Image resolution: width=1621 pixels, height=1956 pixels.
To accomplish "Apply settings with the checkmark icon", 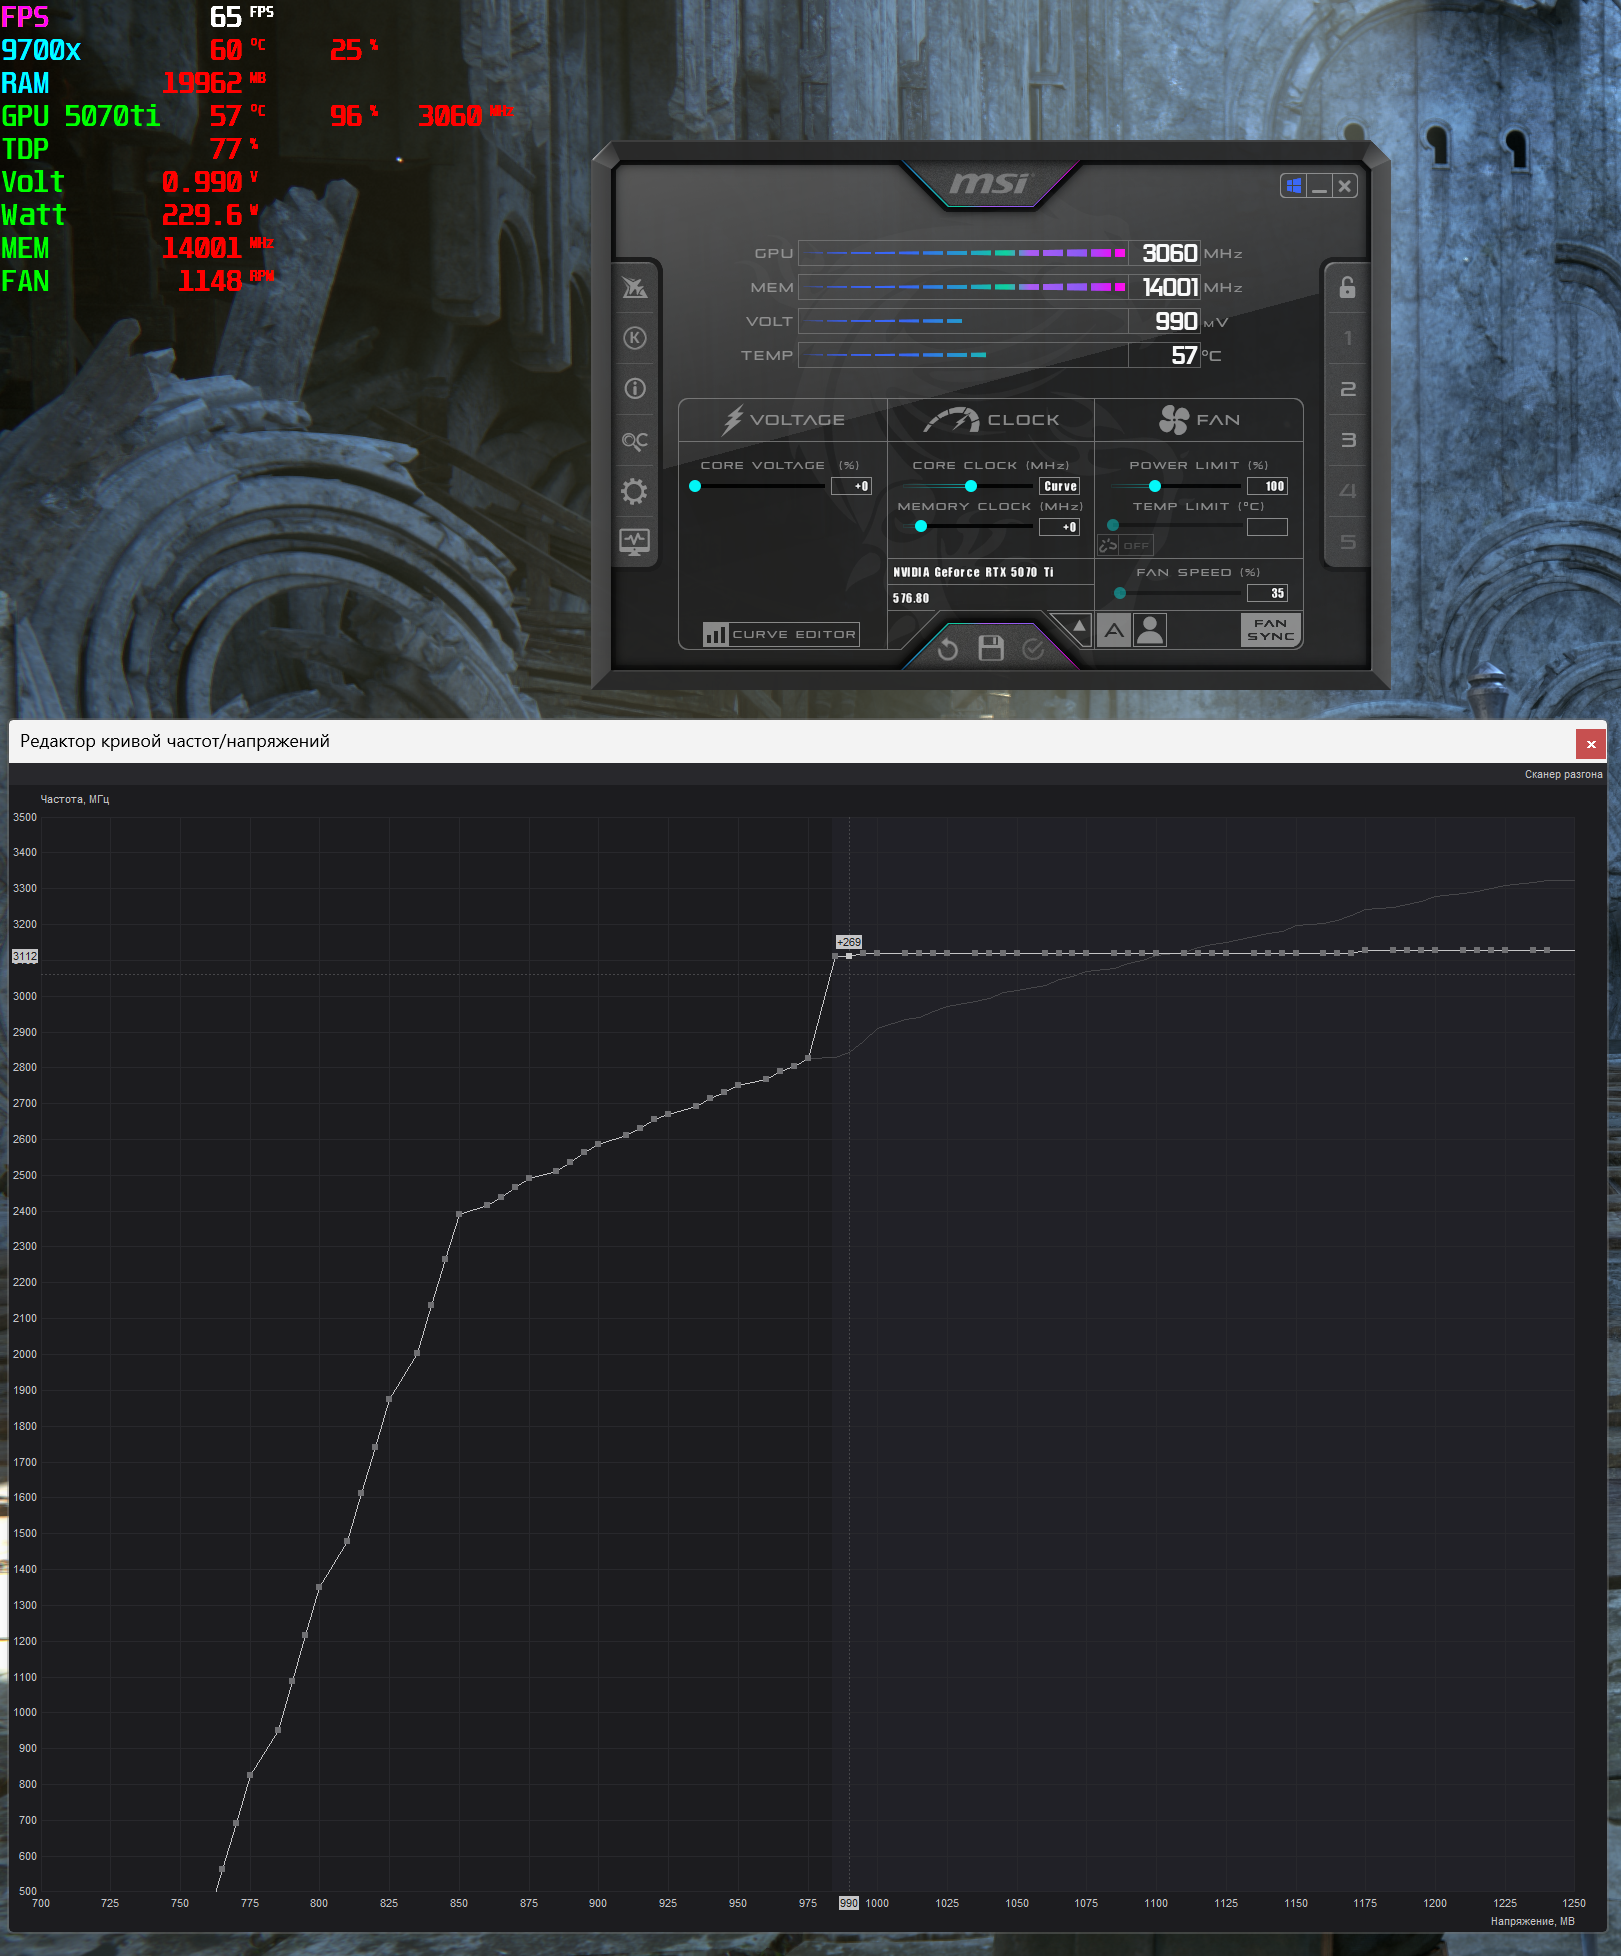I will (x=1034, y=649).
